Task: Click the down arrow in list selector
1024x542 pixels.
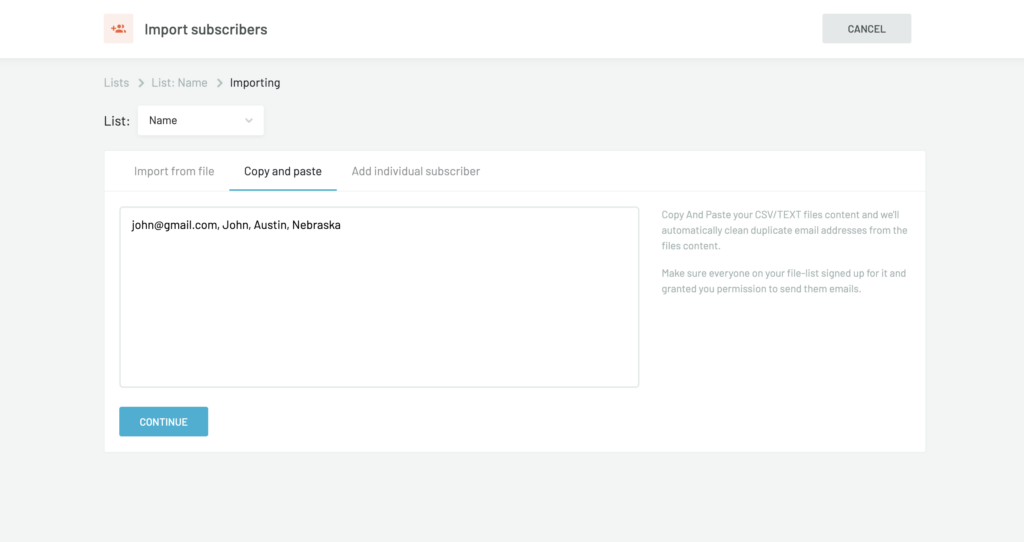Action: pyautogui.click(x=249, y=121)
